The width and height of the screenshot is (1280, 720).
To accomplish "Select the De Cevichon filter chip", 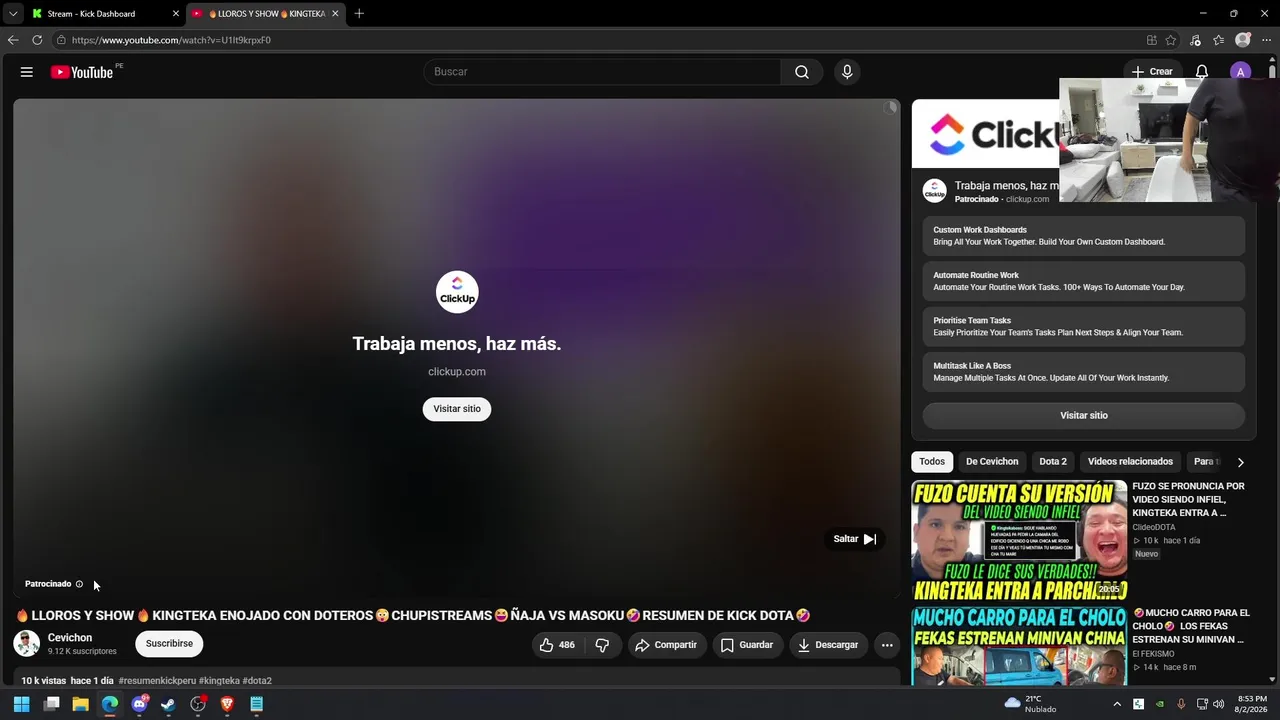I will point(992,462).
